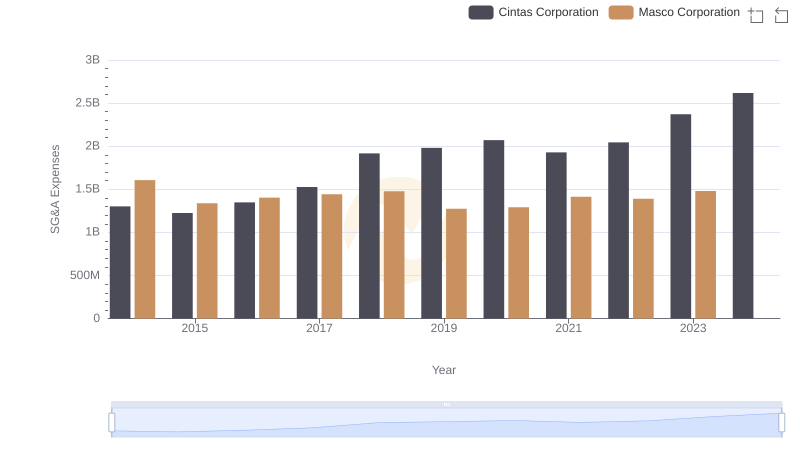Click Masco bar for 2017
This screenshot has width=800, height=461.
(x=332, y=257)
